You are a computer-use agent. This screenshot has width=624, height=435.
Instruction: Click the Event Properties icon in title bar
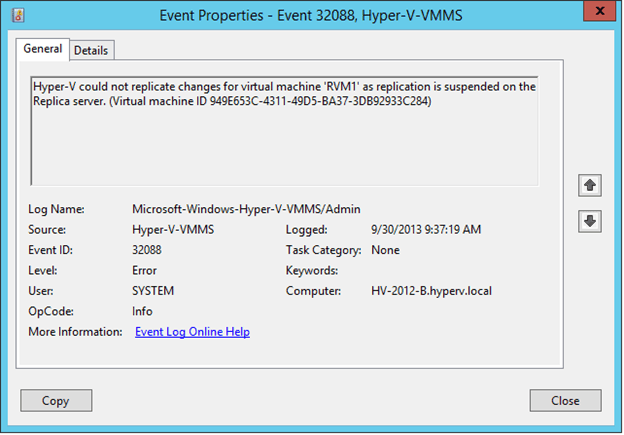18,16
